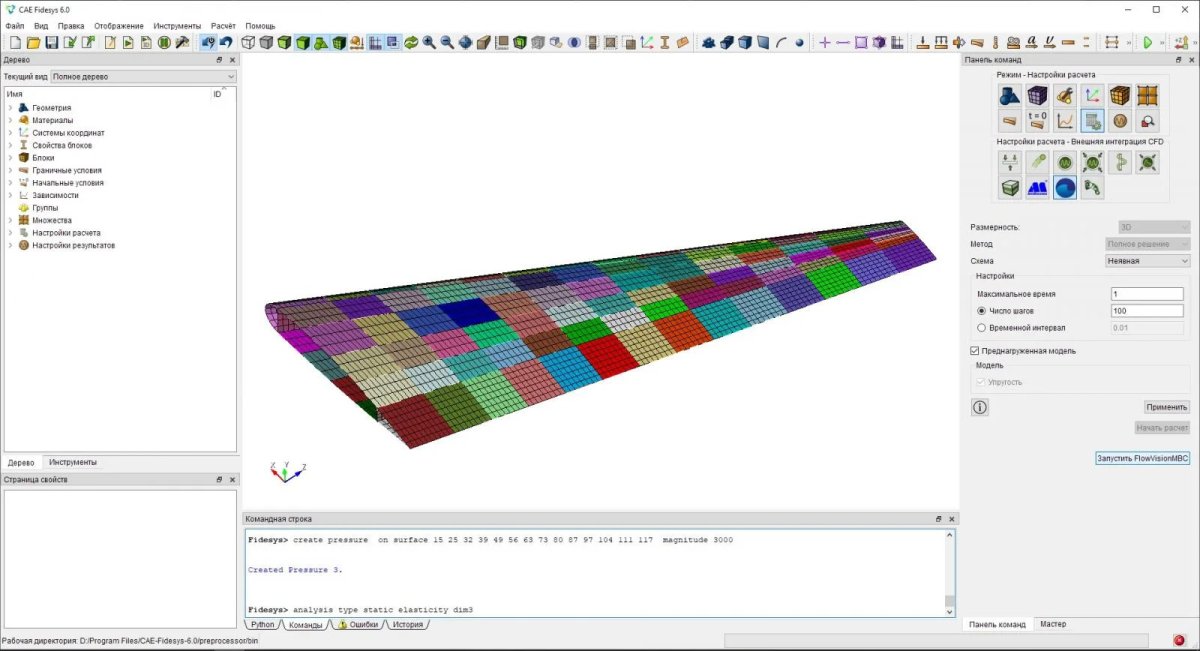Open the Файл menu
The width and height of the screenshot is (1200, 651).
tap(14, 25)
